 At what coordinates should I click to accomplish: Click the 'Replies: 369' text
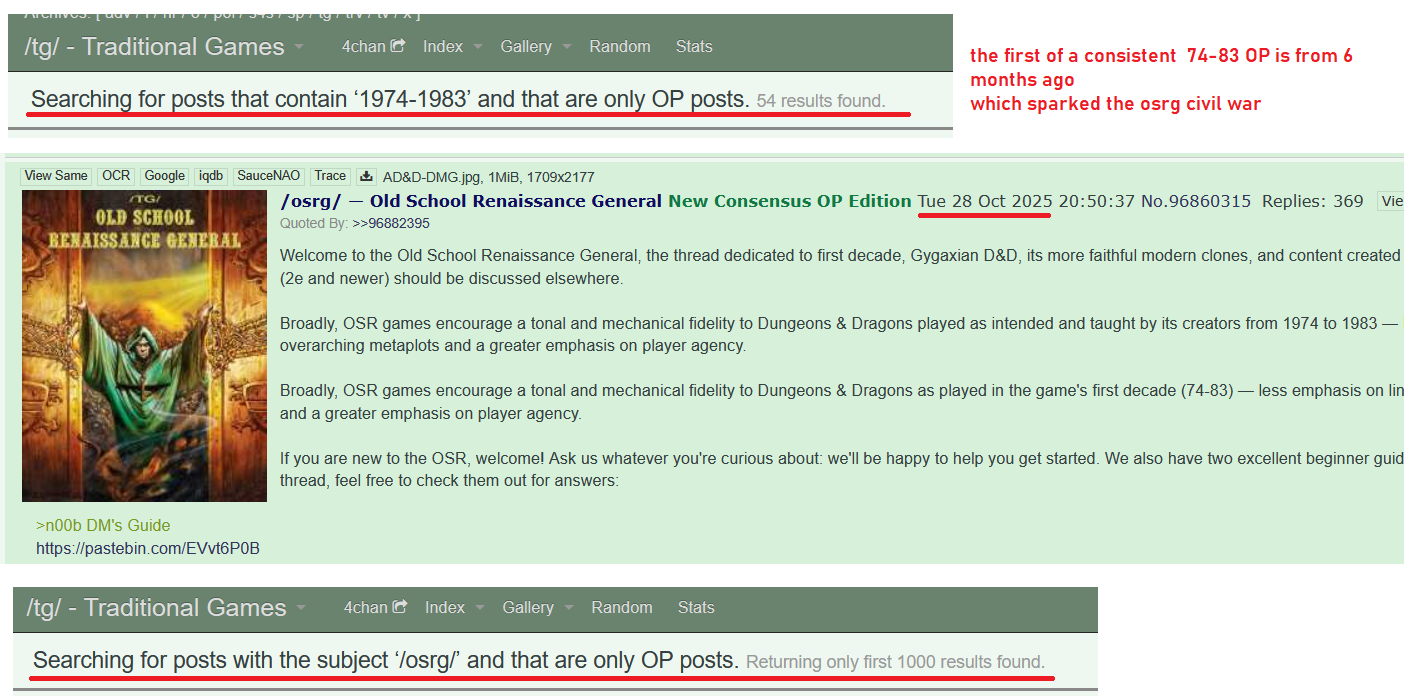pyautogui.click(x=1313, y=201)
